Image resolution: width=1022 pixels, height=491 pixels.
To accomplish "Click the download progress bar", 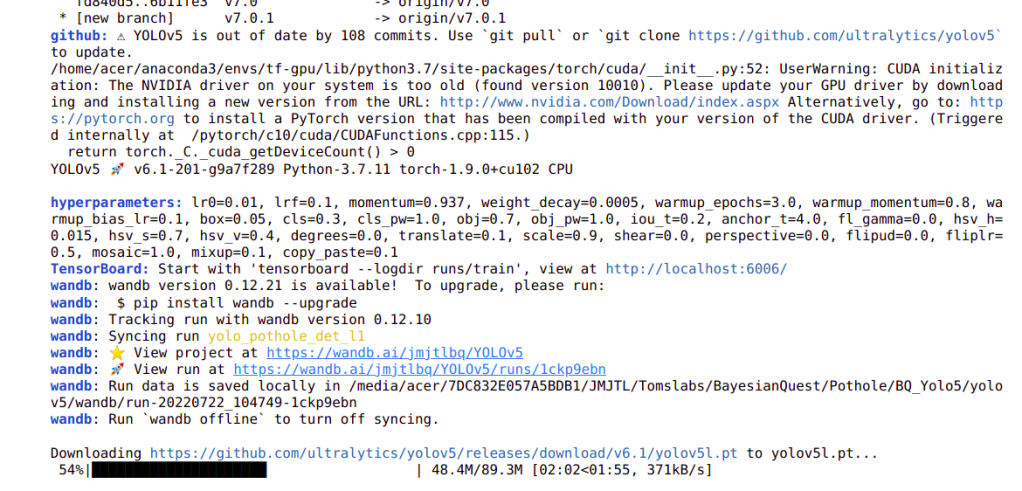I will pyautogui.click(x=179, y=470).
